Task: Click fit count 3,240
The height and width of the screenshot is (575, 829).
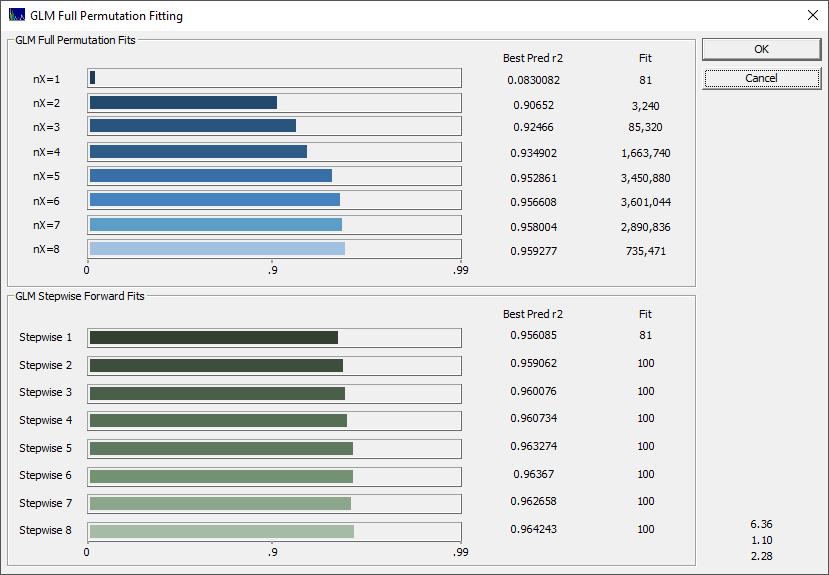Action: click(646, 106)
